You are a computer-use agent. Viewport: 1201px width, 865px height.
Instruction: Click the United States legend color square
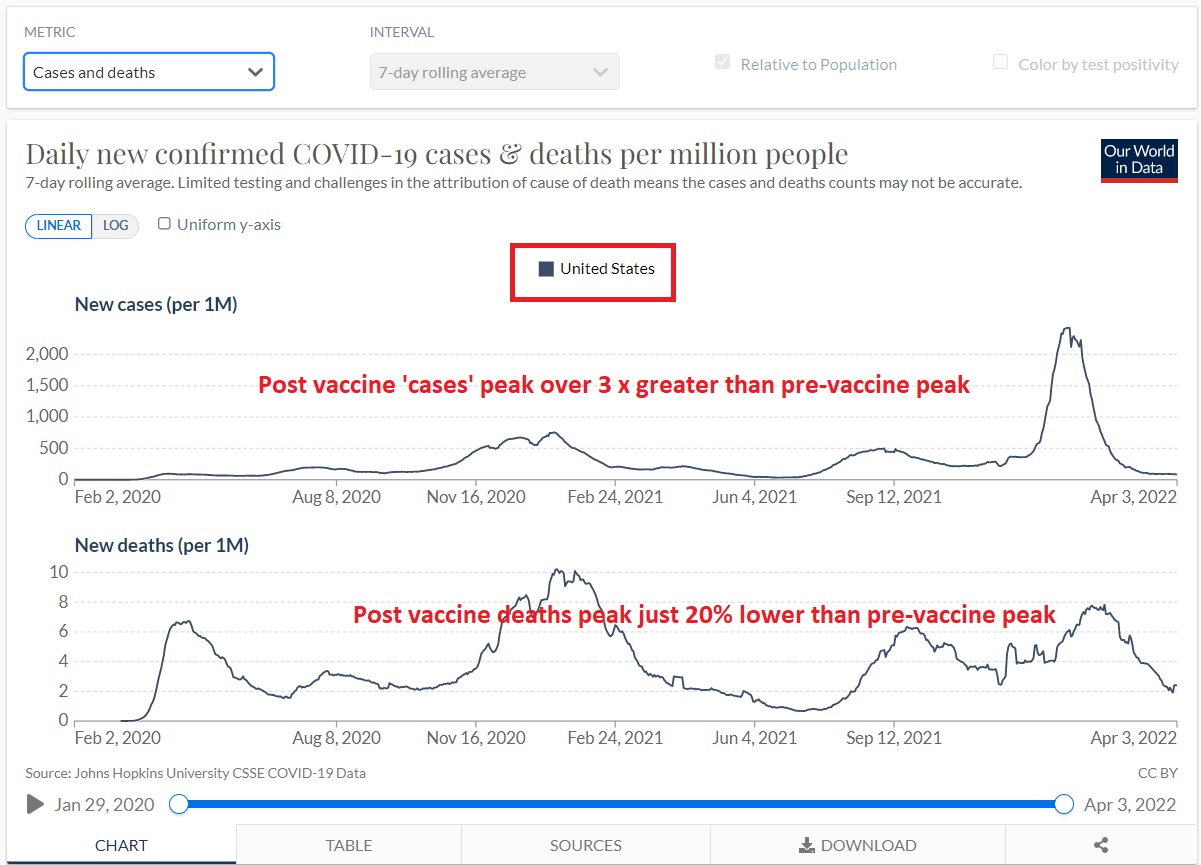point(546,269)
